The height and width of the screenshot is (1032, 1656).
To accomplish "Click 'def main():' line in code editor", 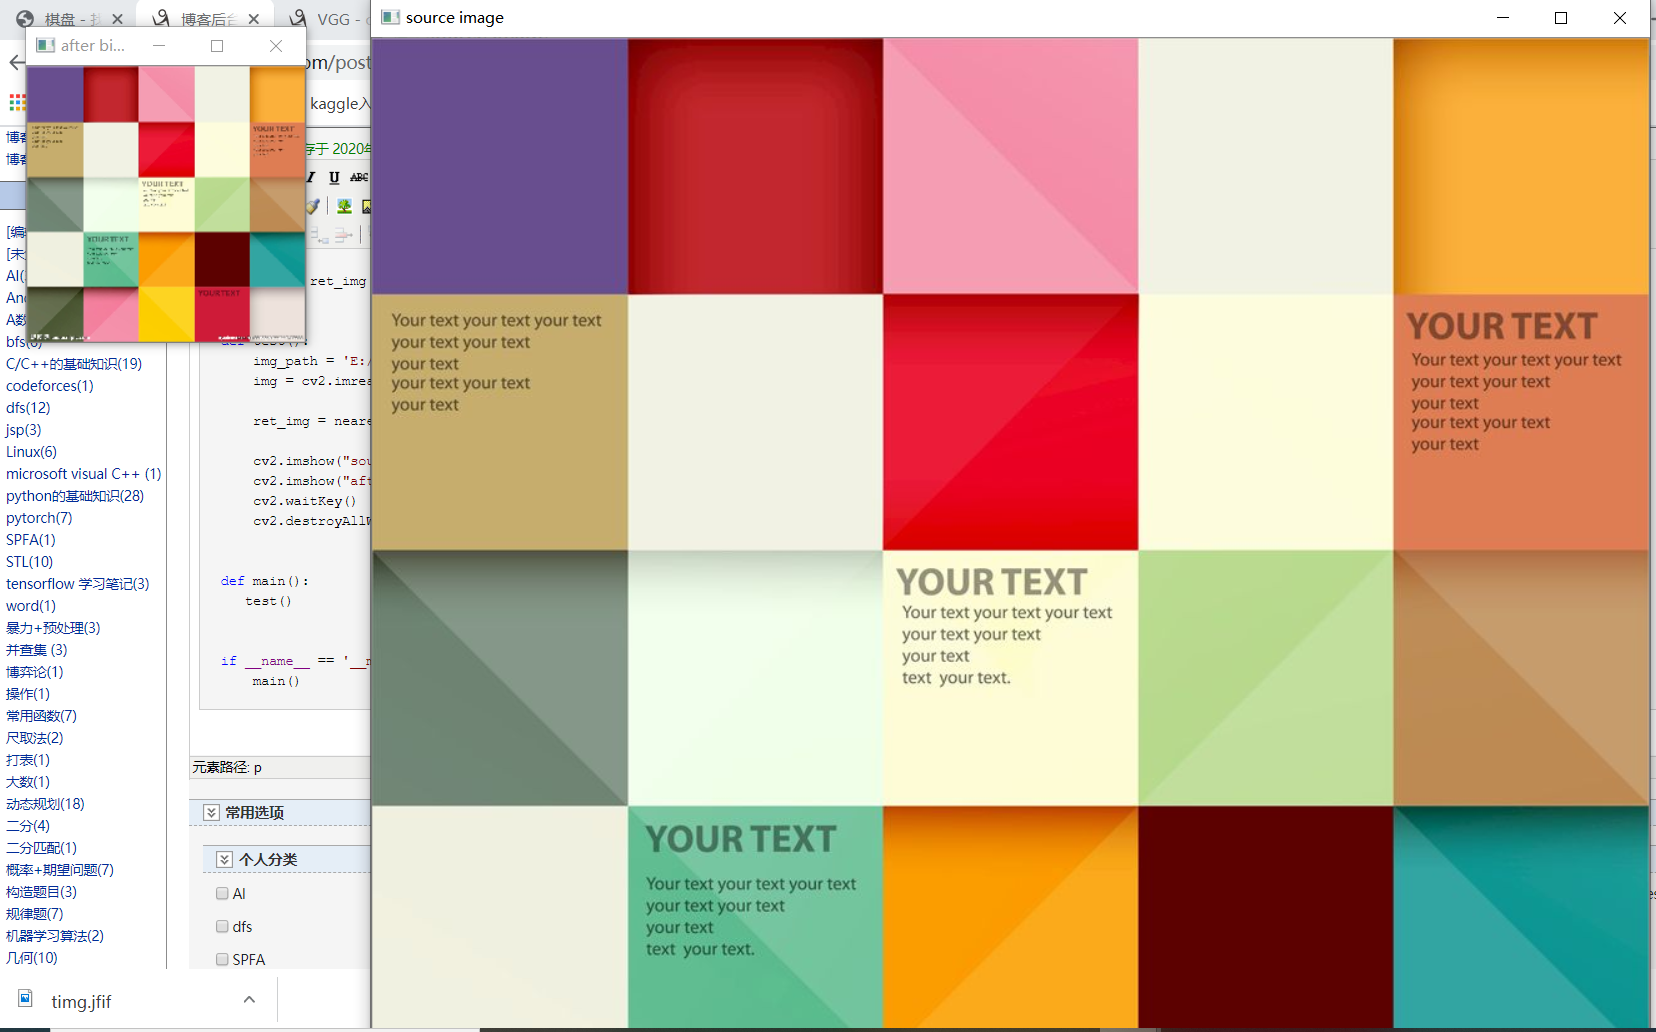I will pos(265,581).
